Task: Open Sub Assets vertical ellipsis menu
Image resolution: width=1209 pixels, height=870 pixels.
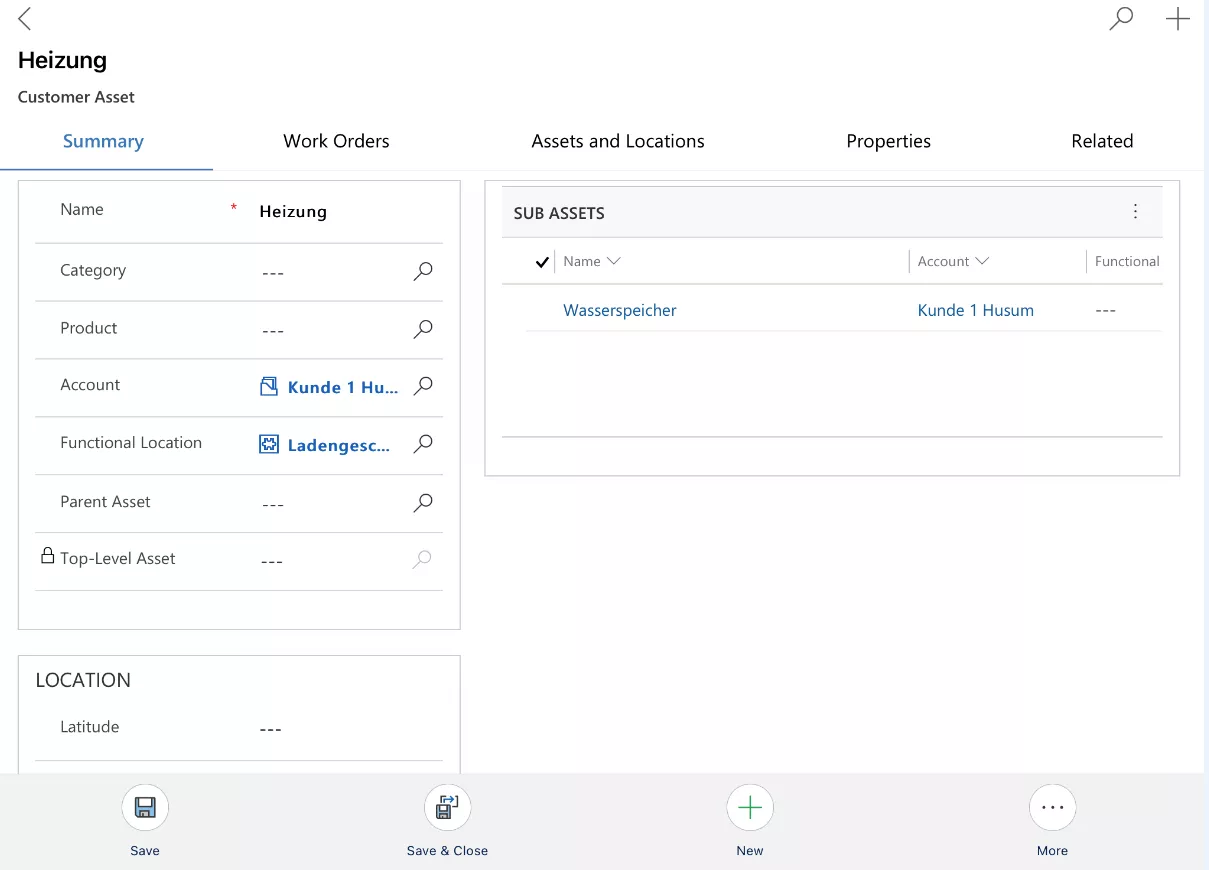Action: click(1135, 212)
